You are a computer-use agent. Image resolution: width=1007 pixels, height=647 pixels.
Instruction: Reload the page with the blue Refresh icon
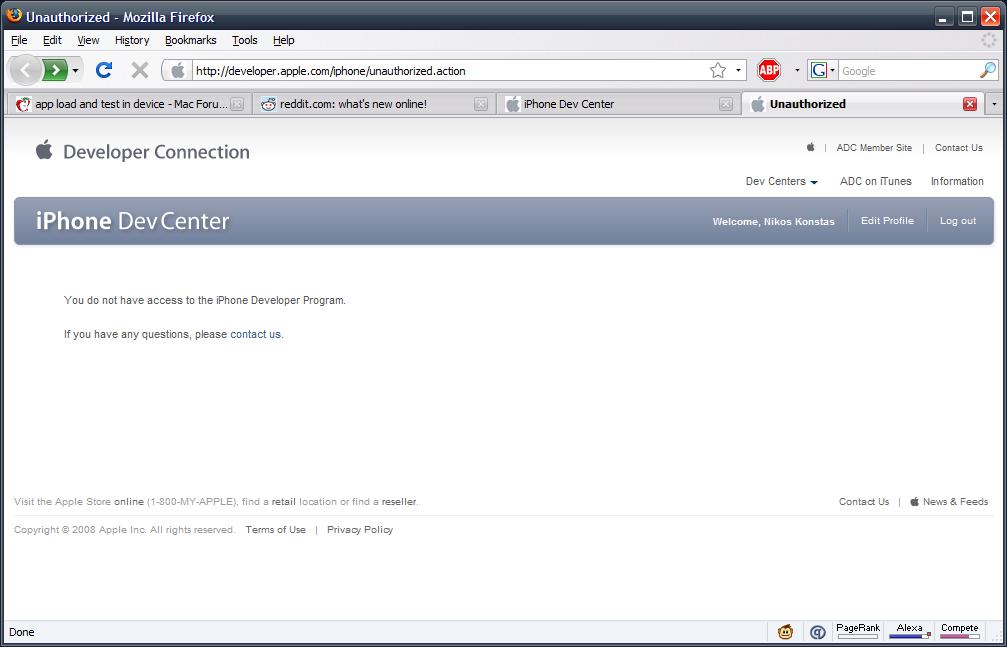[104, 70]
